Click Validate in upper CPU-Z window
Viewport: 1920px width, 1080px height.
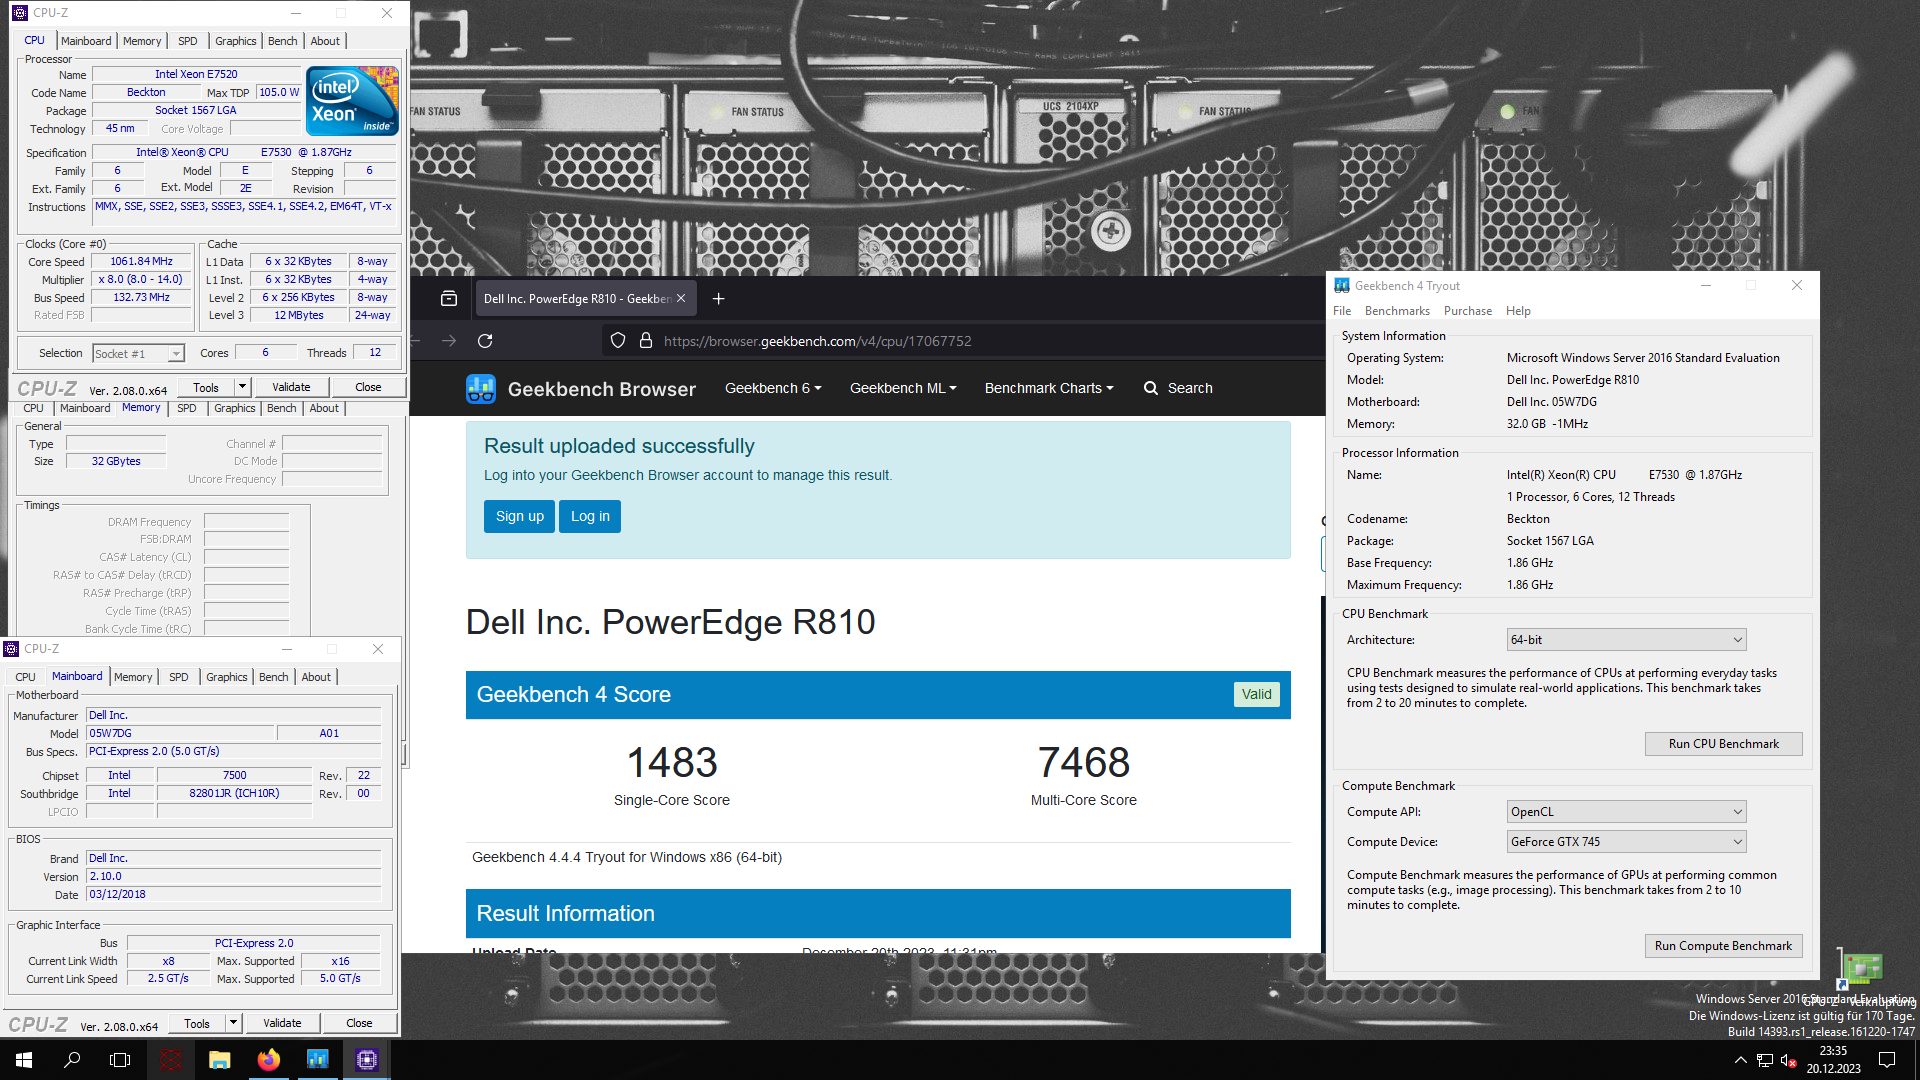coord(291,387)
